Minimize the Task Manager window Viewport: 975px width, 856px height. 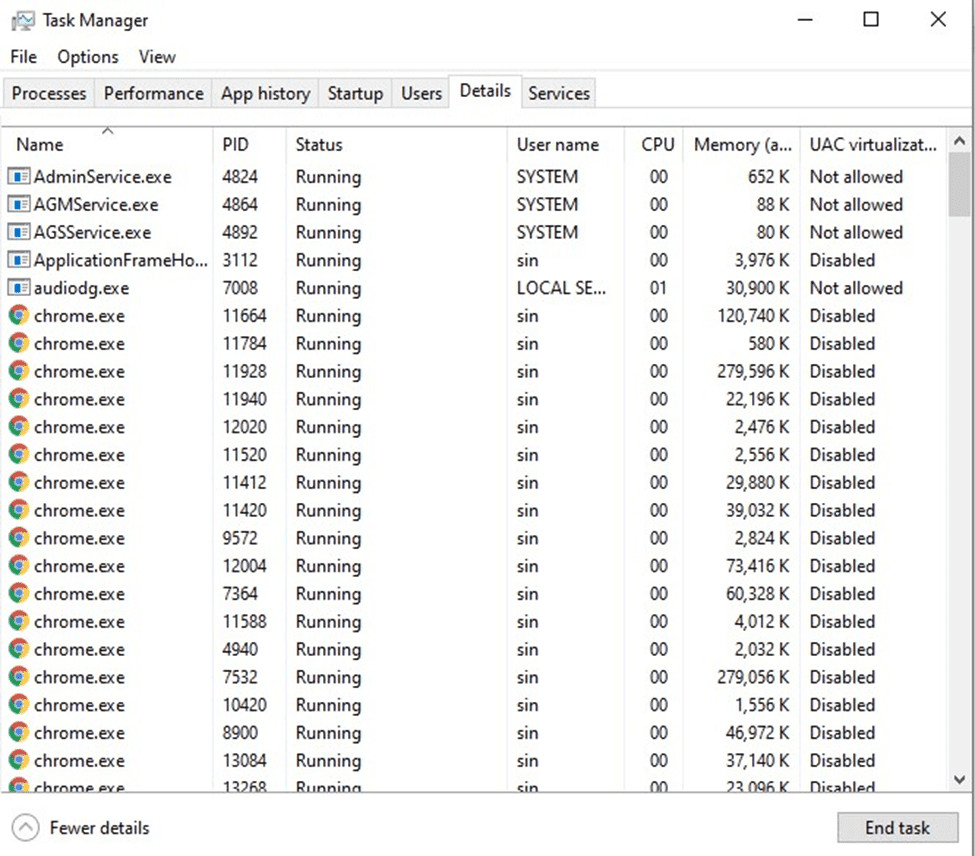(x=805, y=19)
